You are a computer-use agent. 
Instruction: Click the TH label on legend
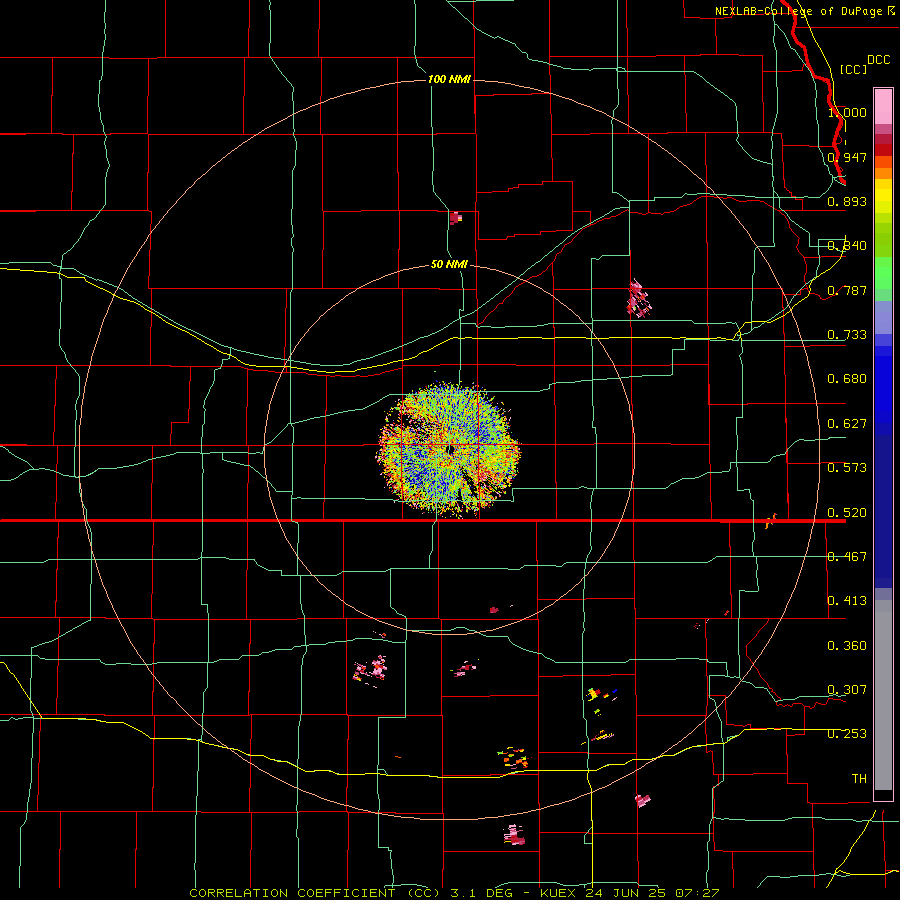(x=859, y=779)
